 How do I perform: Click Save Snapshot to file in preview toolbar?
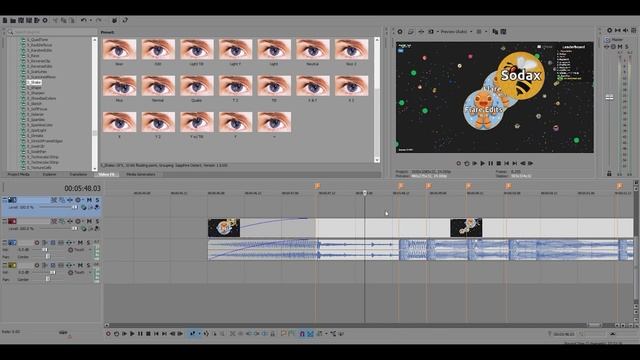(x=503, y=31)
